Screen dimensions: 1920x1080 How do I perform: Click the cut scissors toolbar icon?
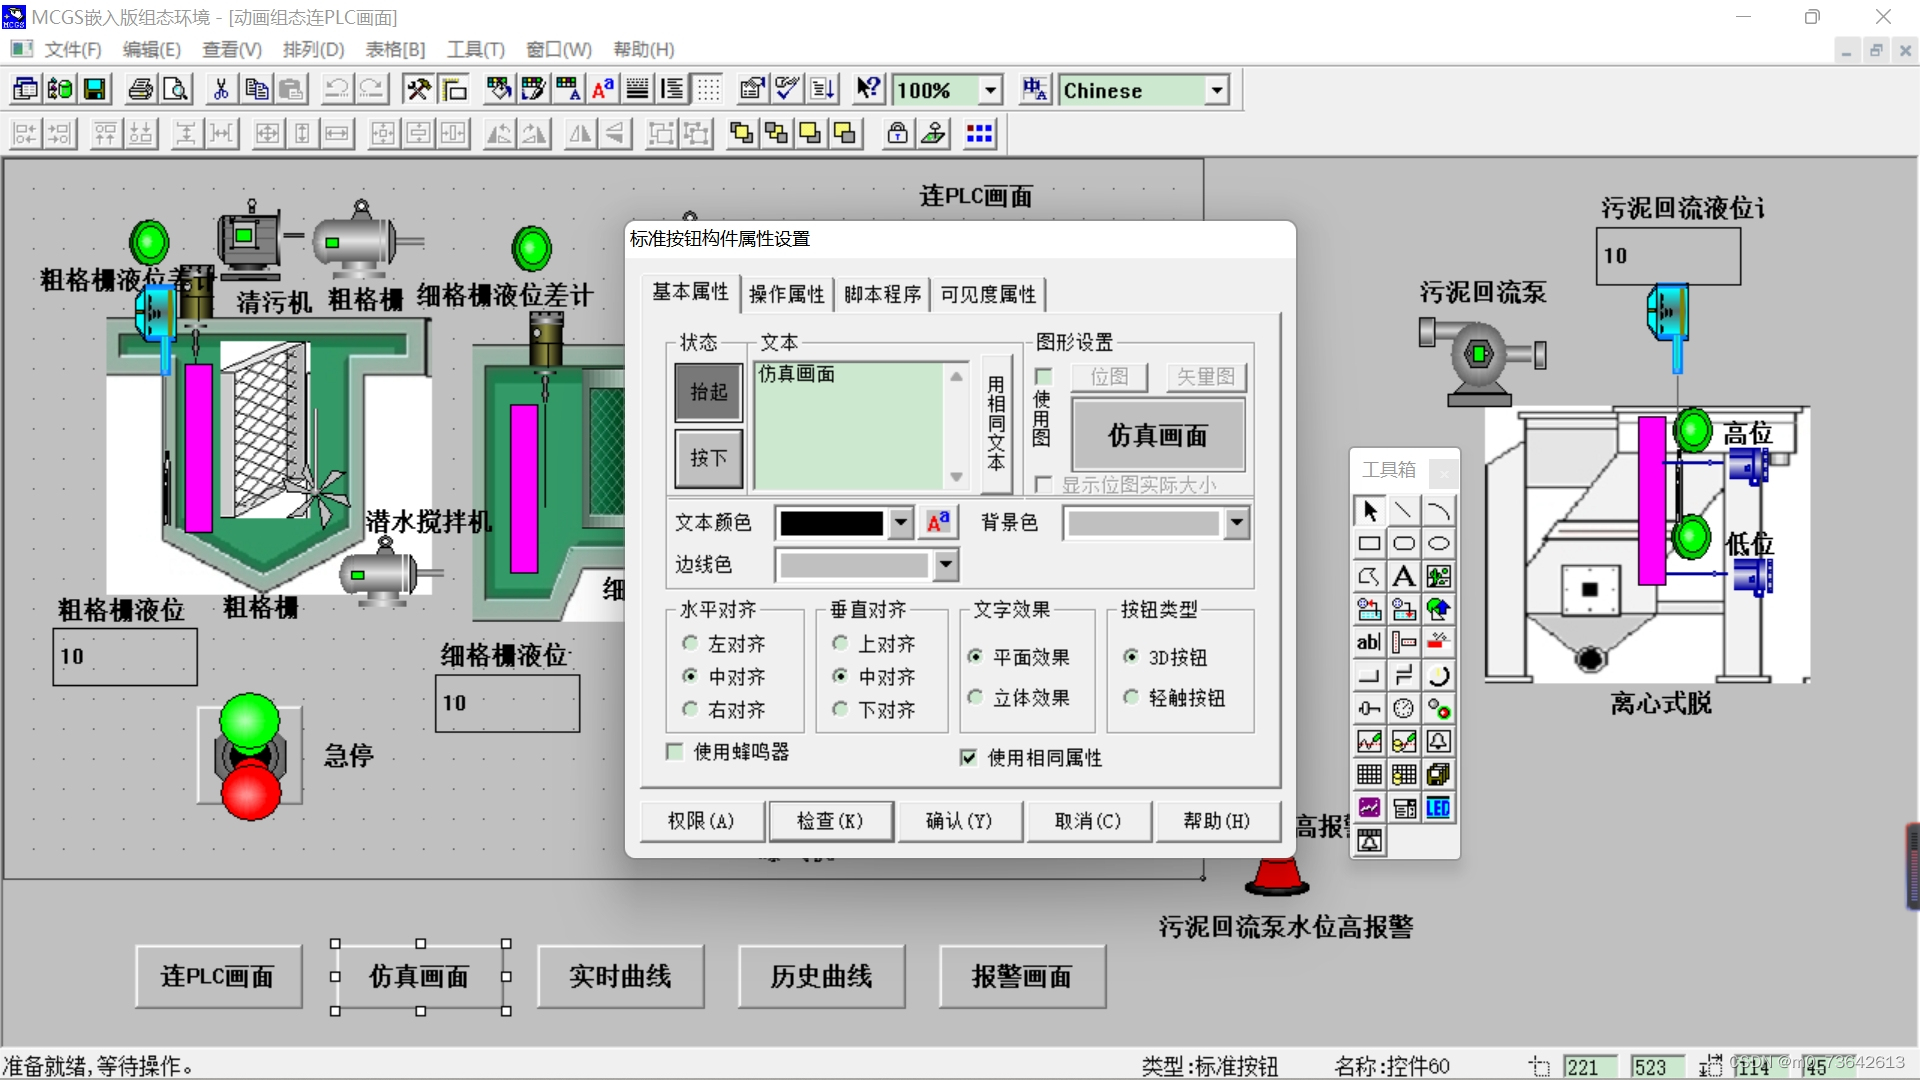[221, 90]
